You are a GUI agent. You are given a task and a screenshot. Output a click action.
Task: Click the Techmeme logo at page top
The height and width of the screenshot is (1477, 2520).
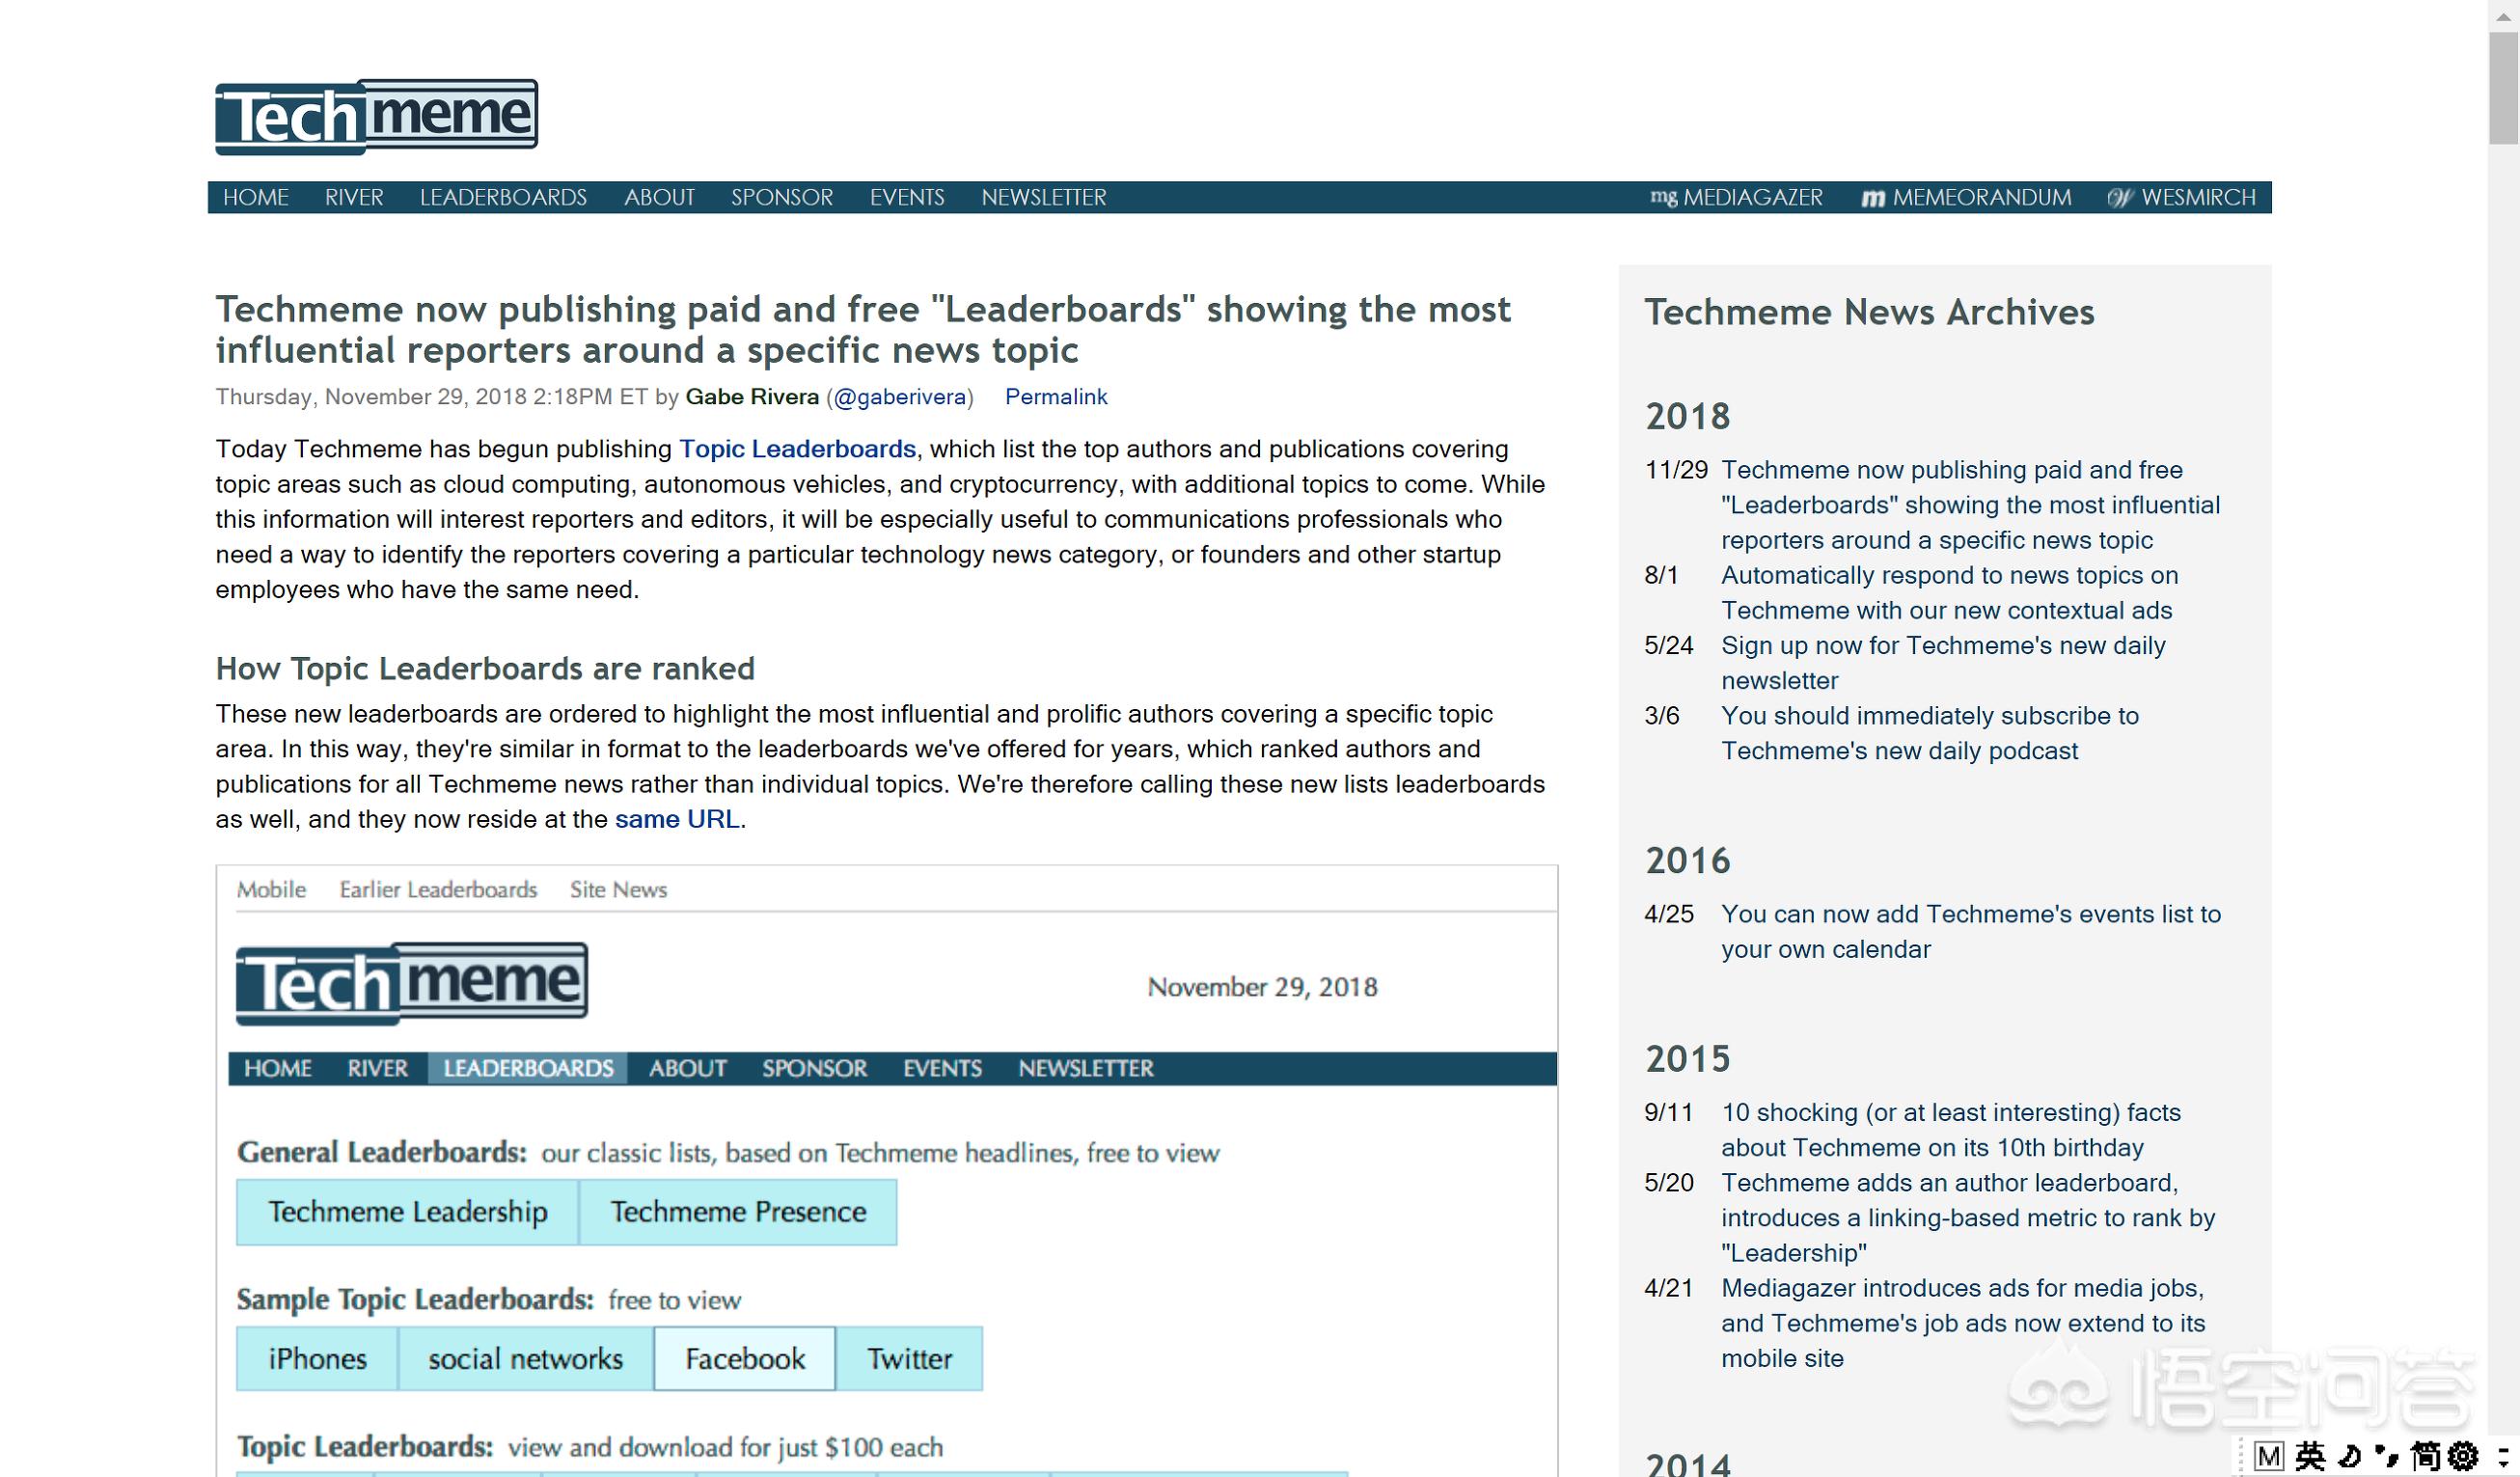[x=376, y=117]
